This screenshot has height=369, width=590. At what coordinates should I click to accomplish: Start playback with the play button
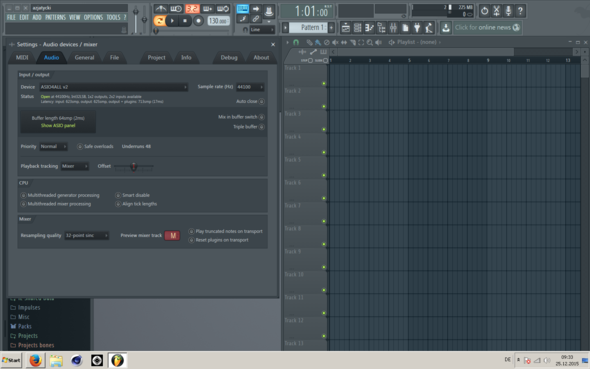click(172, 21)
